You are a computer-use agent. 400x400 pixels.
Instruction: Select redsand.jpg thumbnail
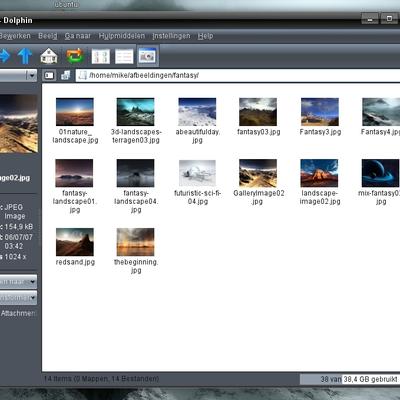(75, 242)
